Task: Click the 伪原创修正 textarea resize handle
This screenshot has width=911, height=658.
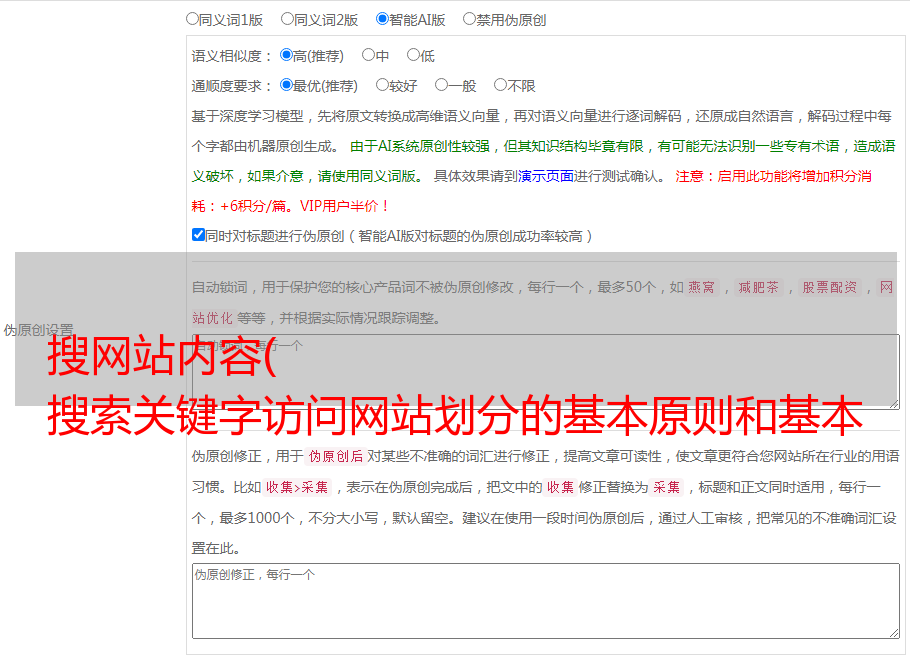Action: 894,632
